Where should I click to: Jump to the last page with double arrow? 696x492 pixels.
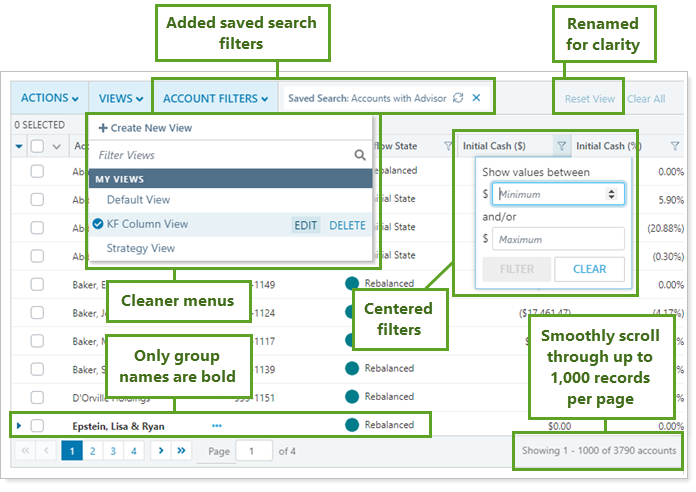coord(182,451)
